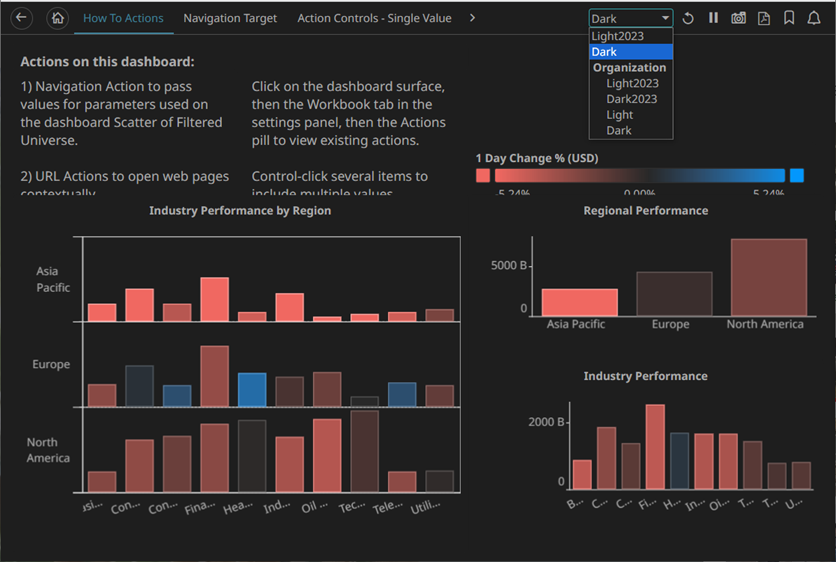Select the top Light2023 theme option
The height and width of the screenshot is (562, 836).
point(617,36)
